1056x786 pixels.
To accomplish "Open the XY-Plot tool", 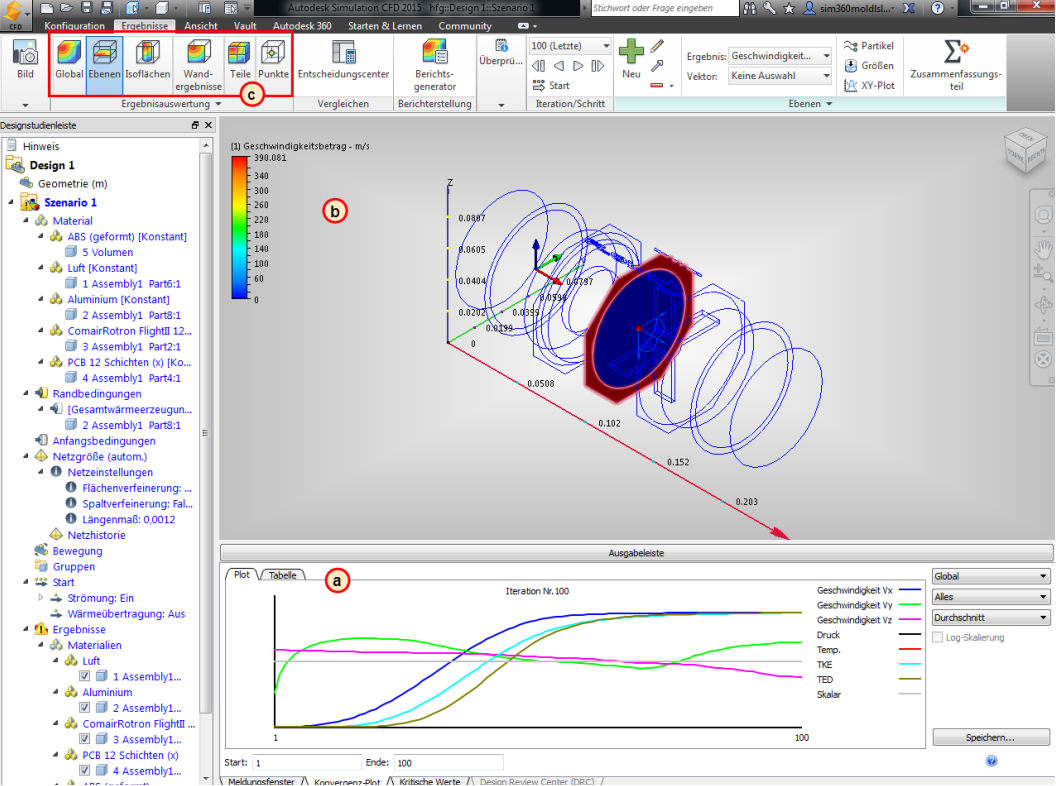I will click(x=869, y=86).
